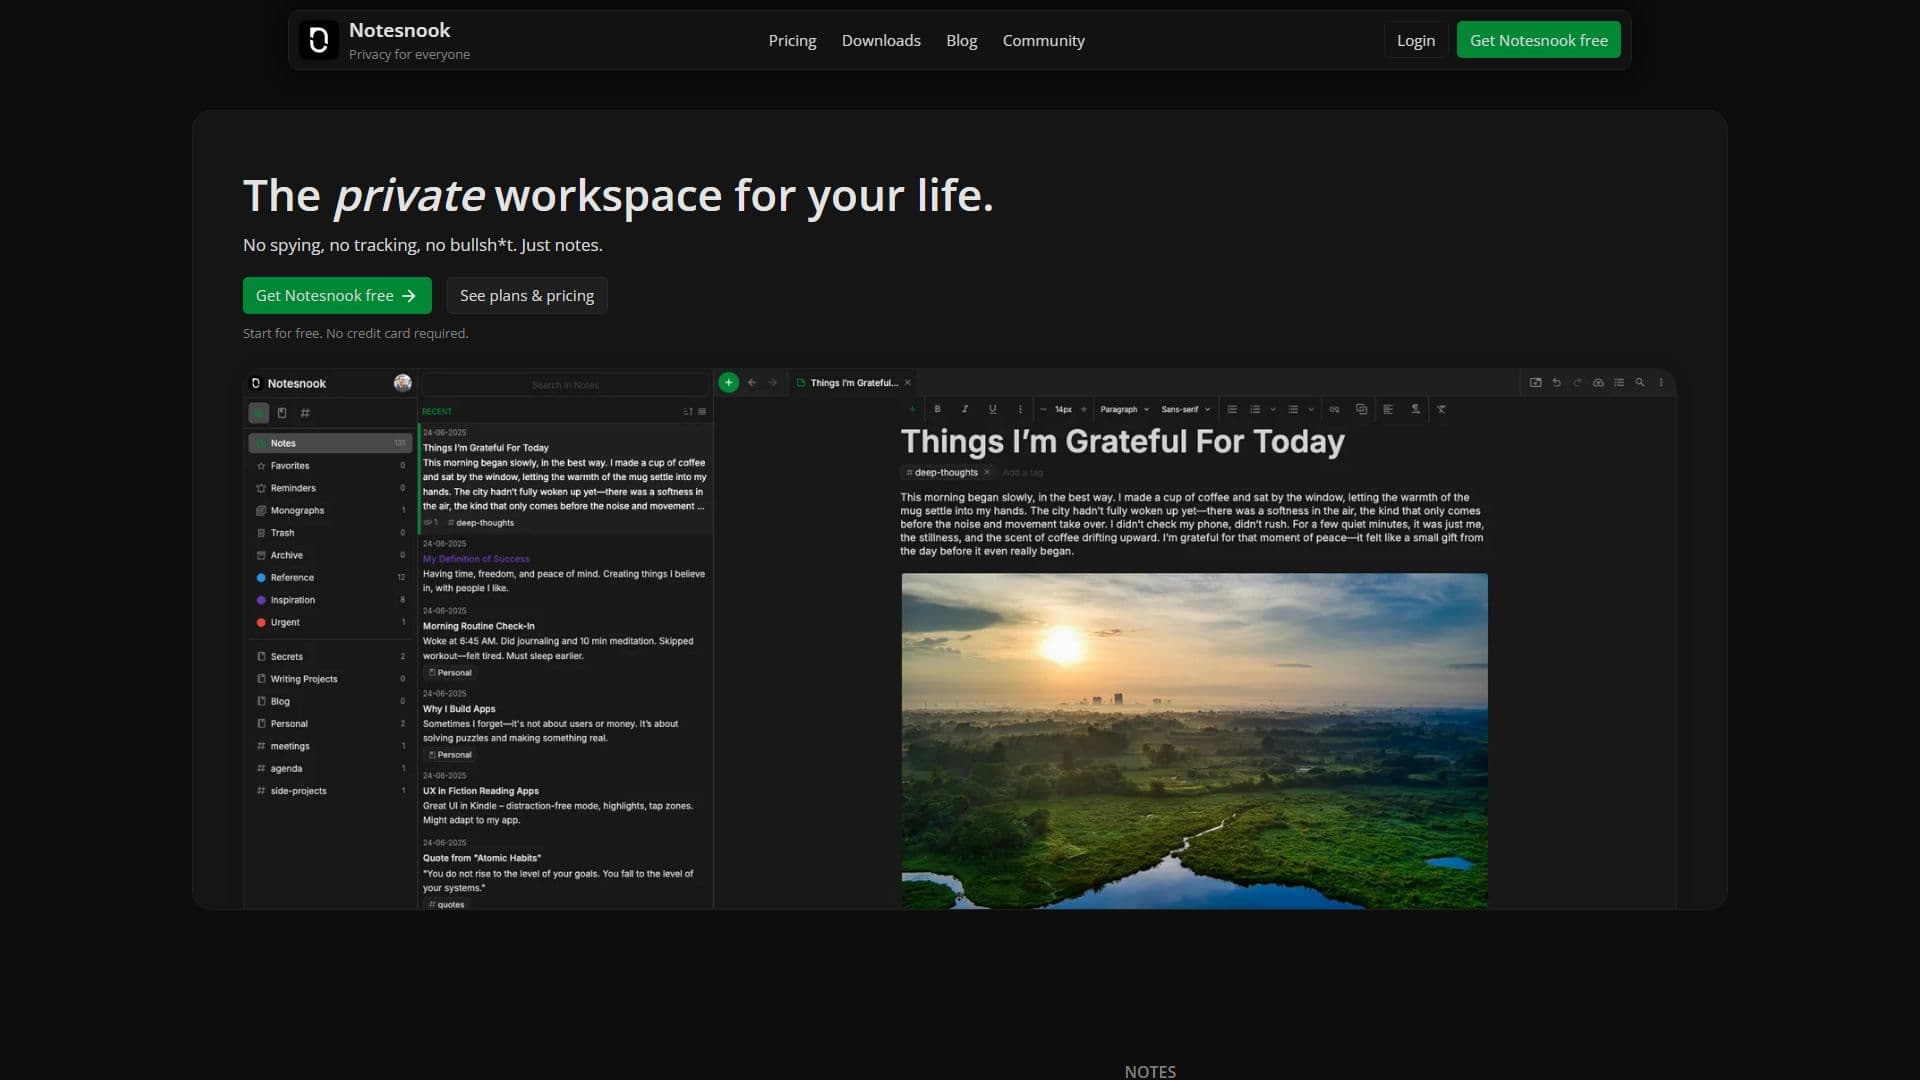Click the landscape sunrise image in note
Viewport: 1920px width, 1080px height.
[x=1194, y=741]
